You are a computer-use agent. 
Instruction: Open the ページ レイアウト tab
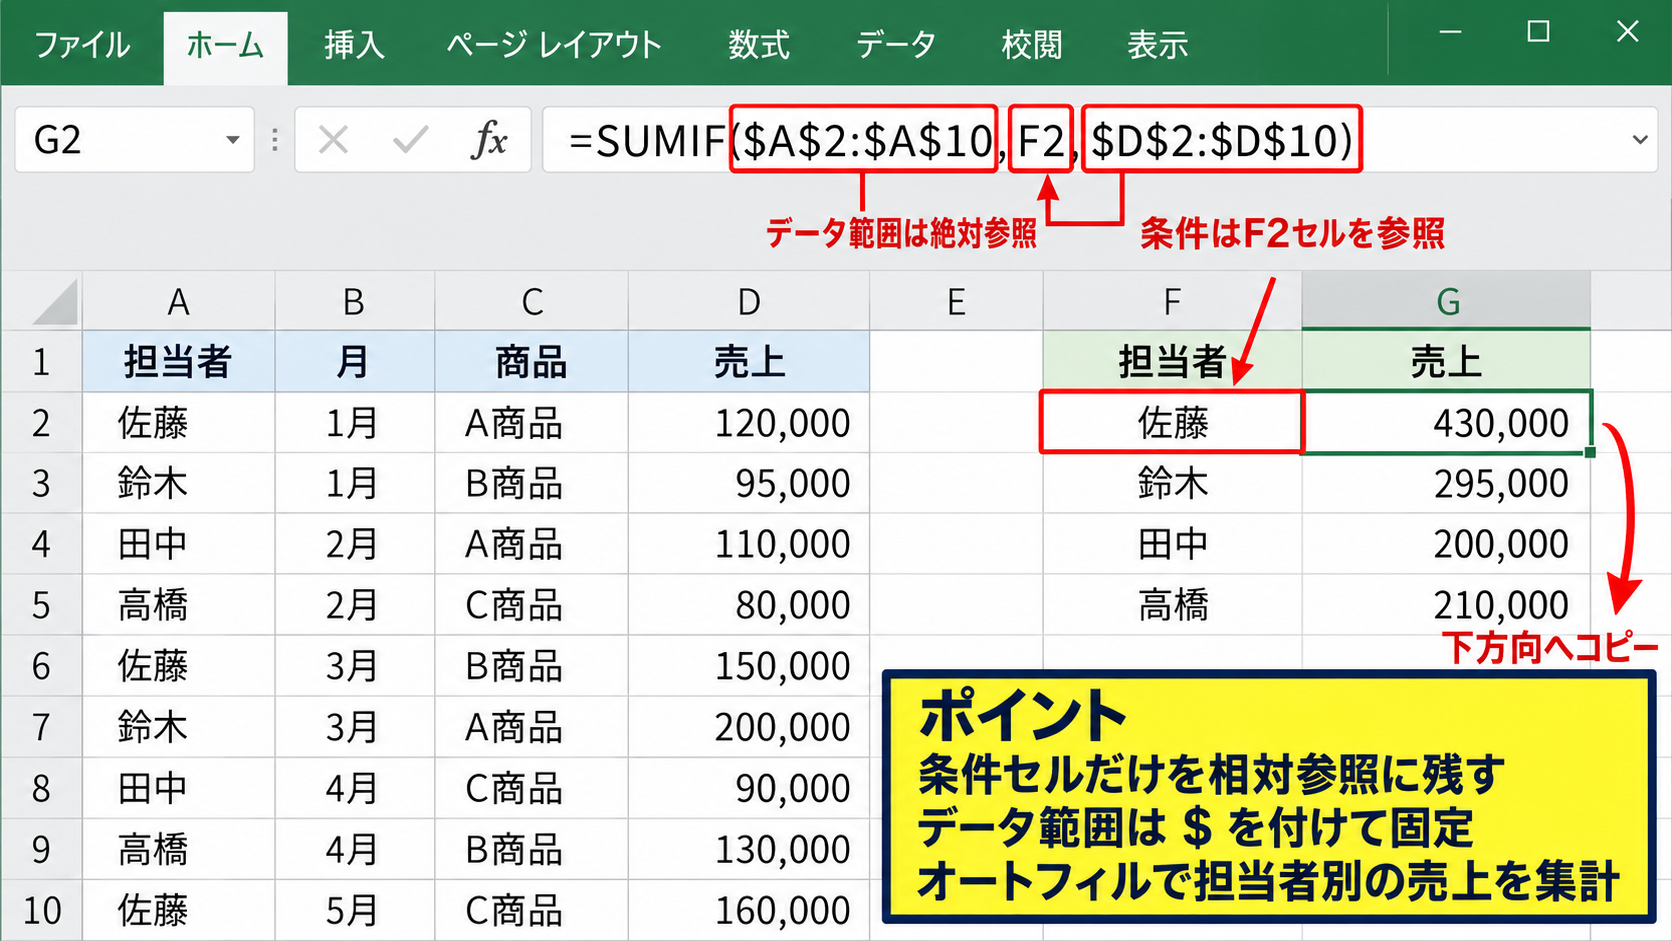tap(554, 45)
